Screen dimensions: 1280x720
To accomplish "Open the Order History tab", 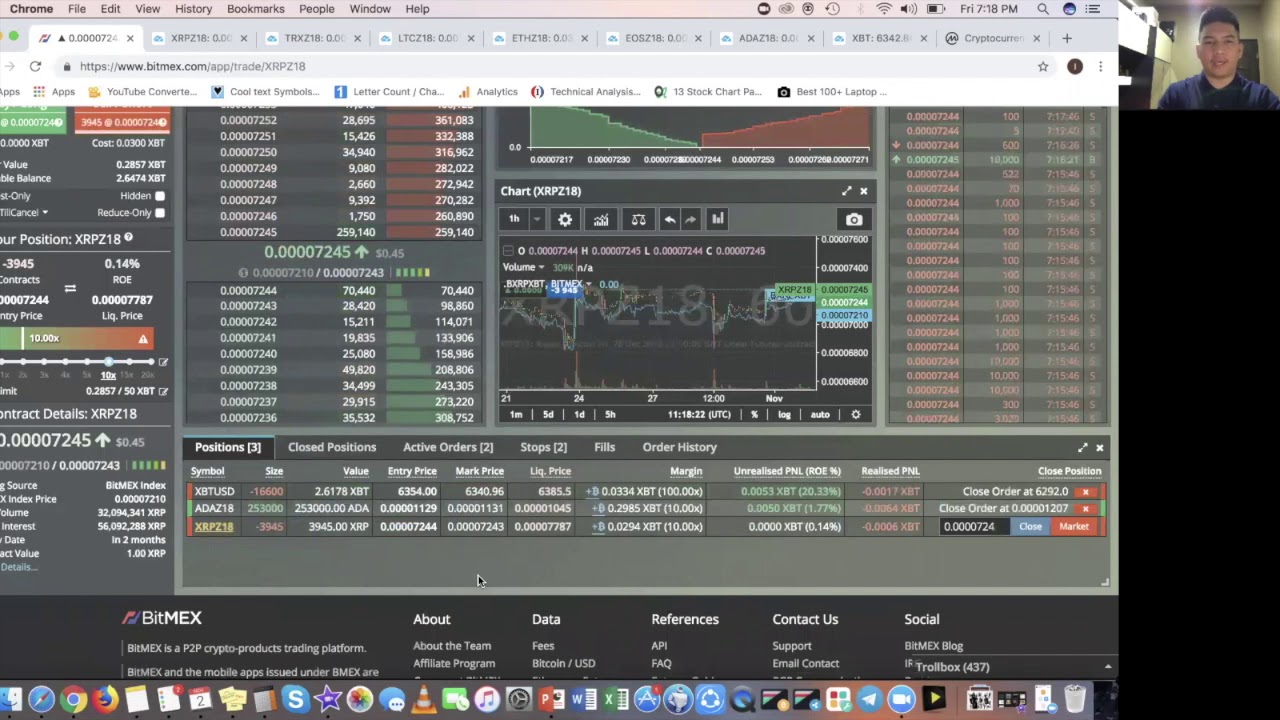I will tap(680, 448).
